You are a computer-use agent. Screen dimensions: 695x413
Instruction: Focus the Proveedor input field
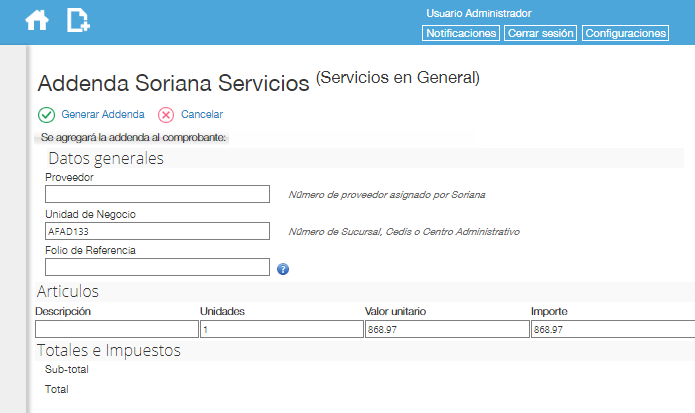(157, 194)
